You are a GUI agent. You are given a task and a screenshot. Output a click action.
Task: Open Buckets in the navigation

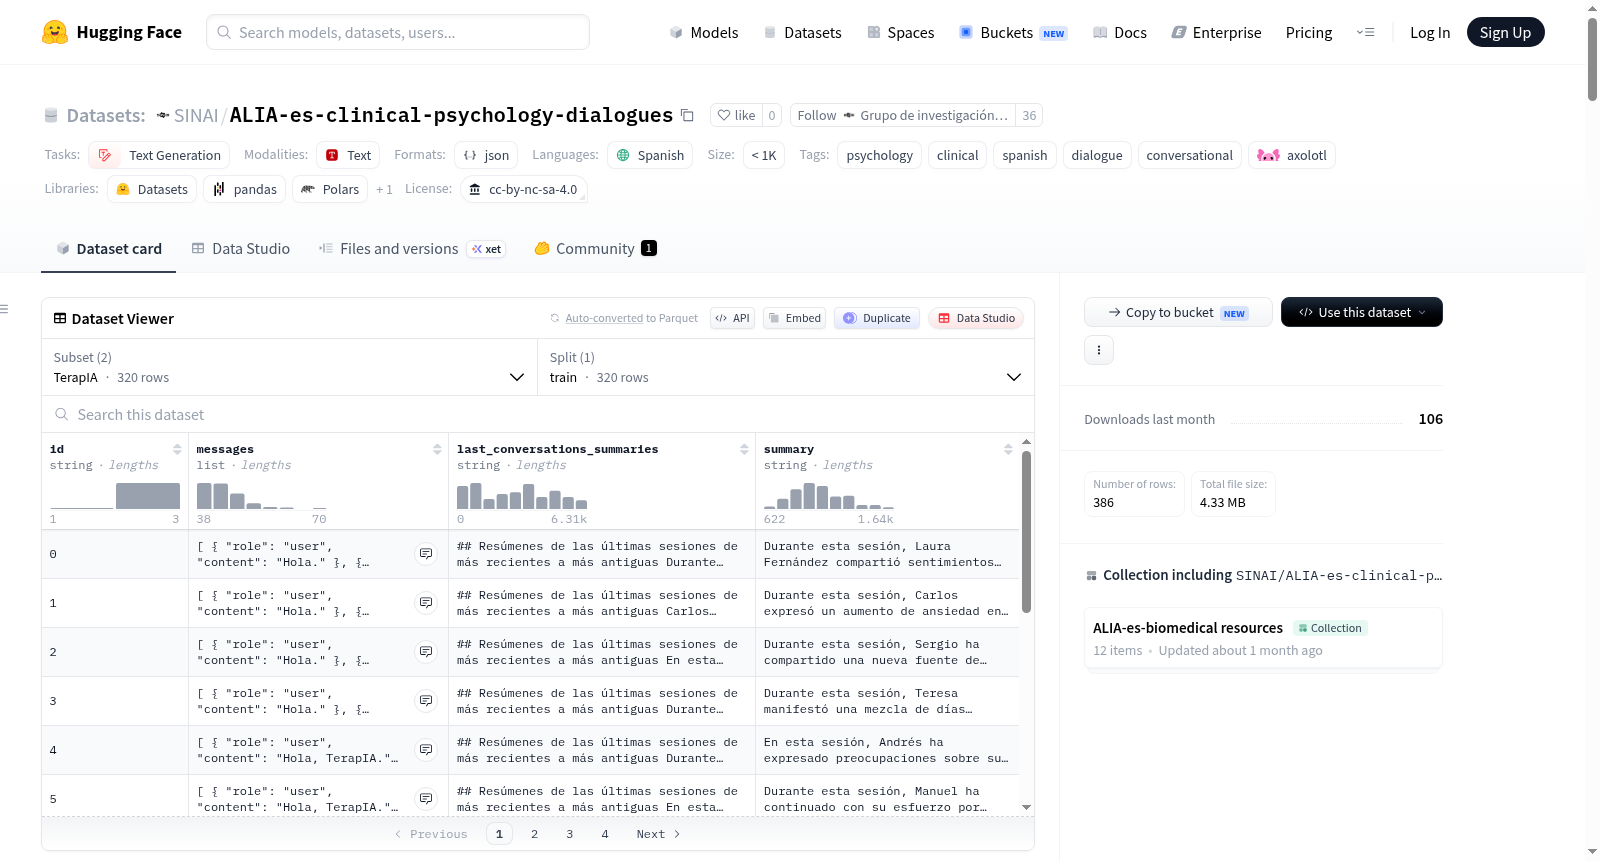(x=1013, y=32)
